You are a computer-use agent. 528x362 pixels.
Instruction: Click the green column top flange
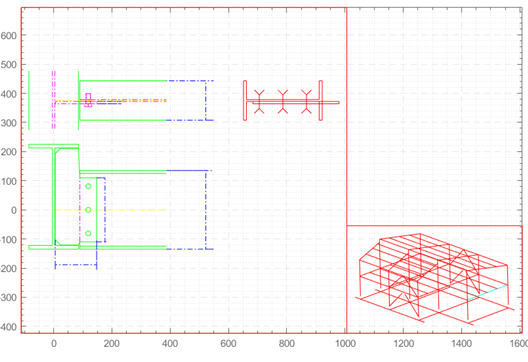[54, 146]
